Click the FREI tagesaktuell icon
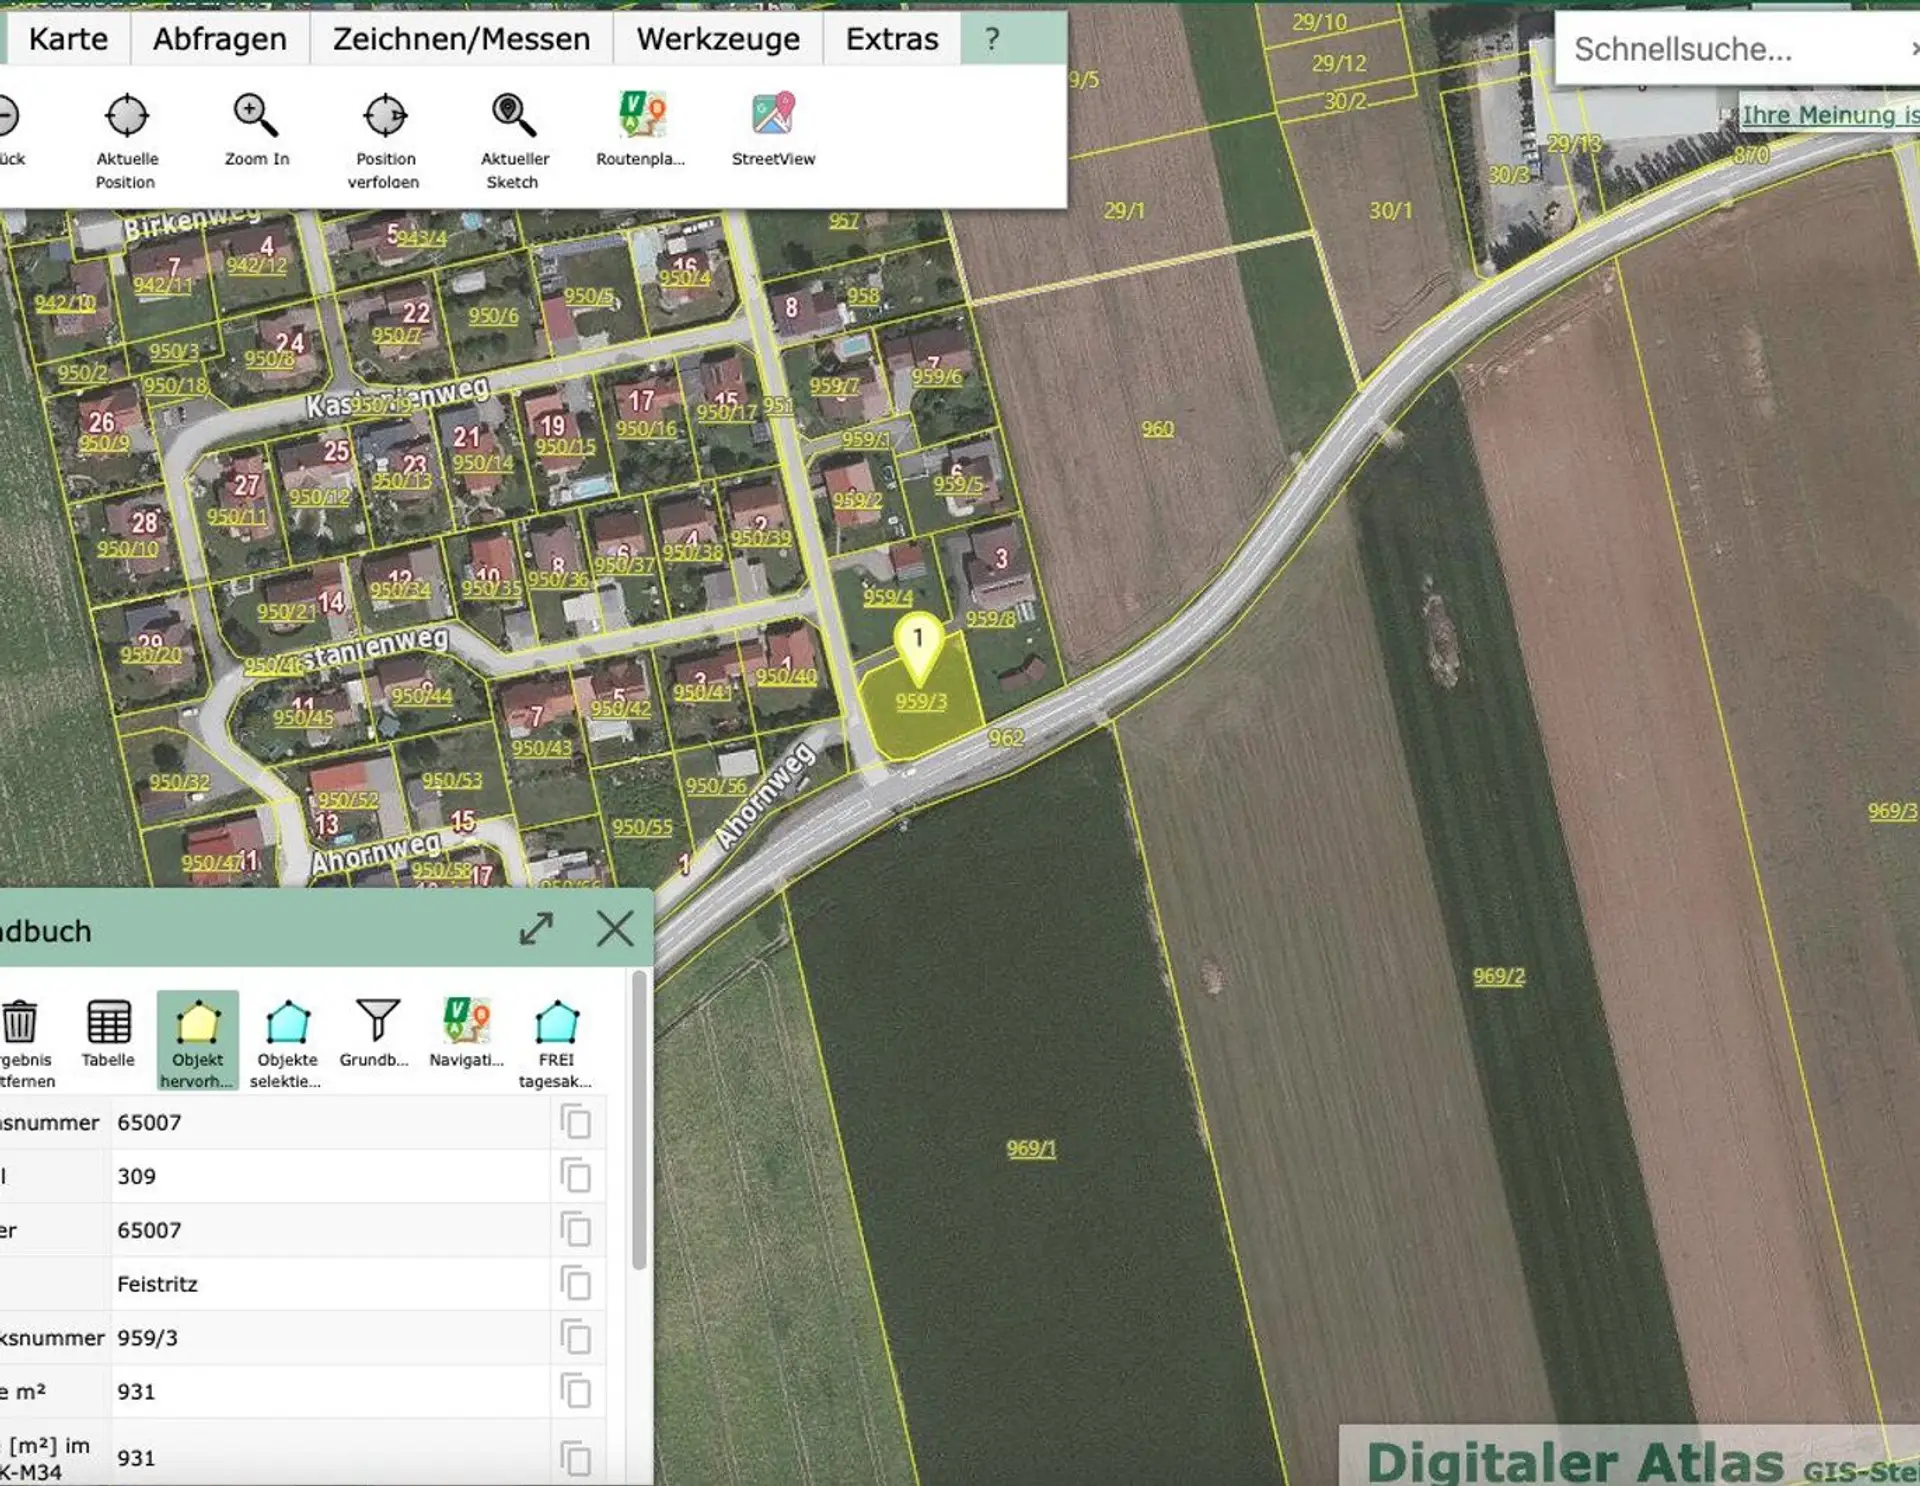 point(556,1022)
